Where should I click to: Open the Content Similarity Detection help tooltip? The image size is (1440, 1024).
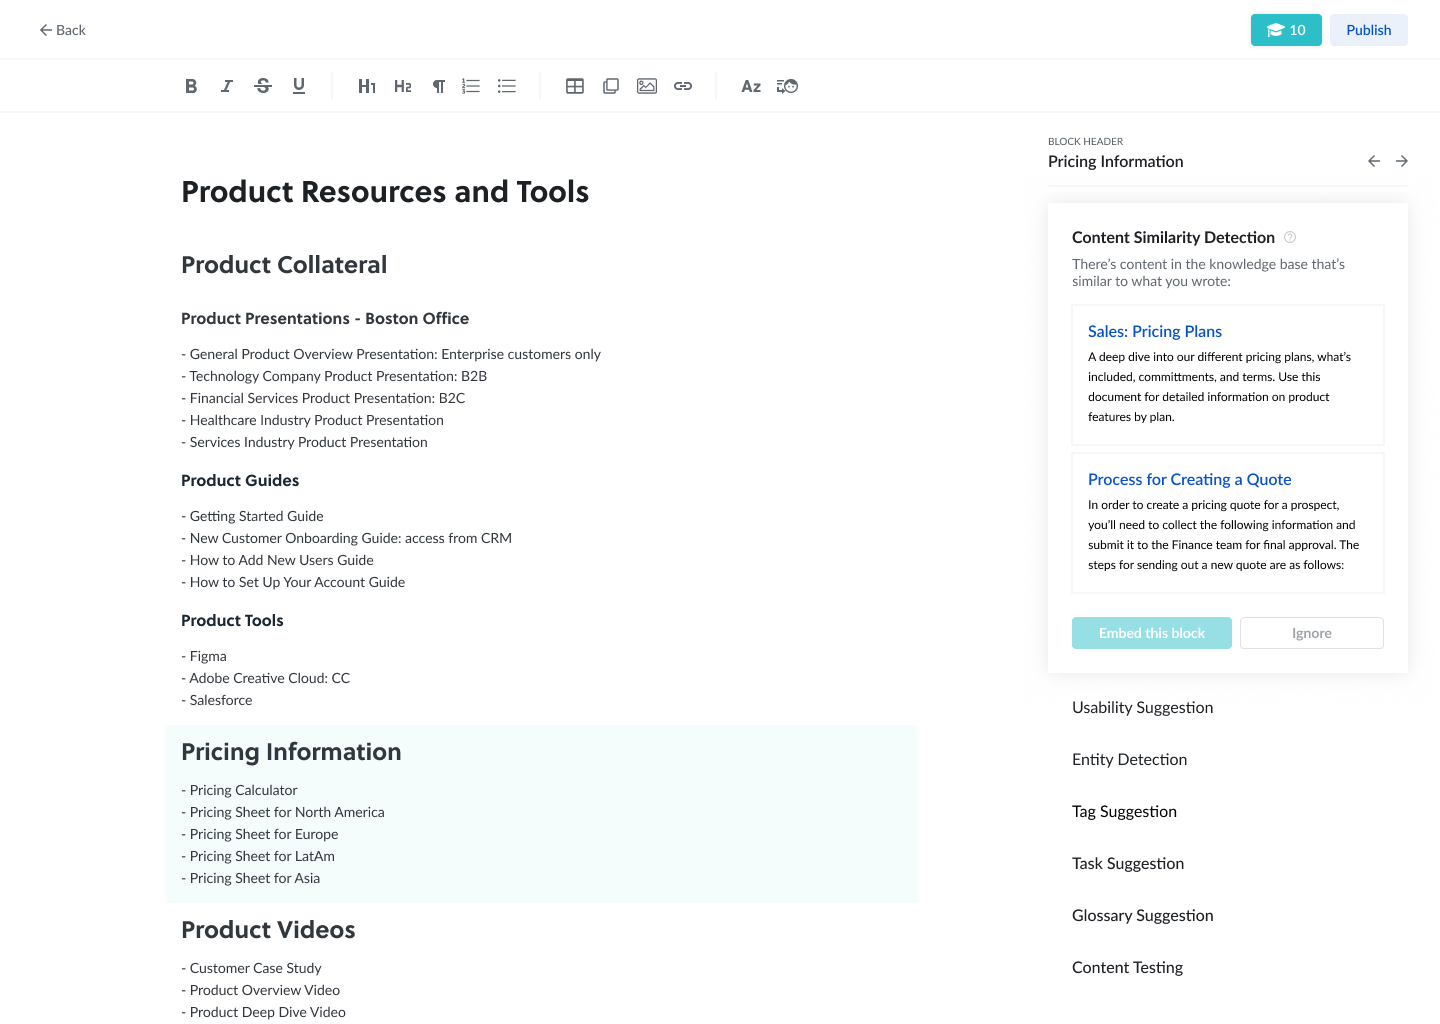click(x=1290, y=237)
